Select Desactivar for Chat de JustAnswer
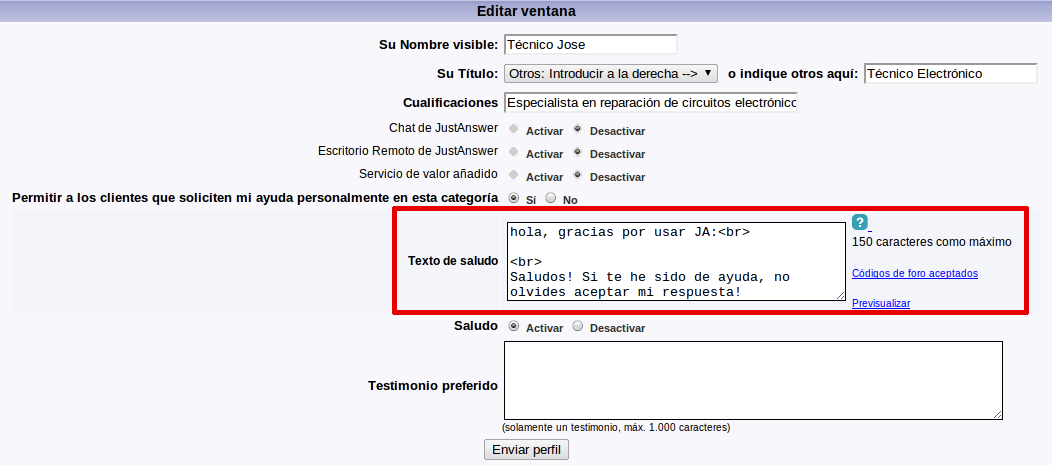The height and width of the screenshot is (465, 1052). pyautogui.click(x=577, y=129)
